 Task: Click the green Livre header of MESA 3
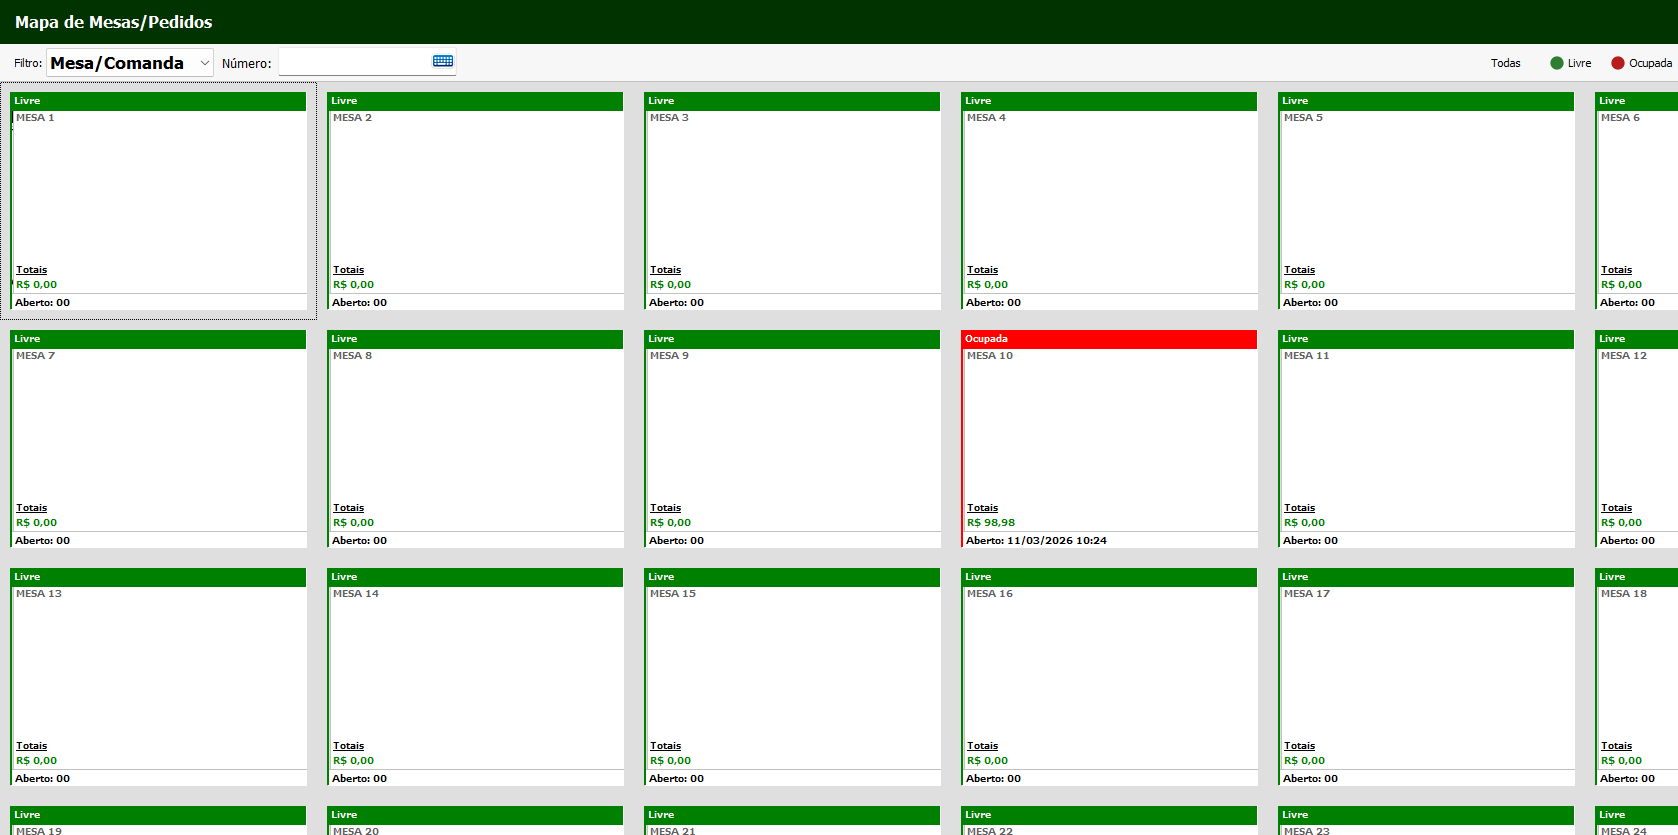click(x=792, y=101)
